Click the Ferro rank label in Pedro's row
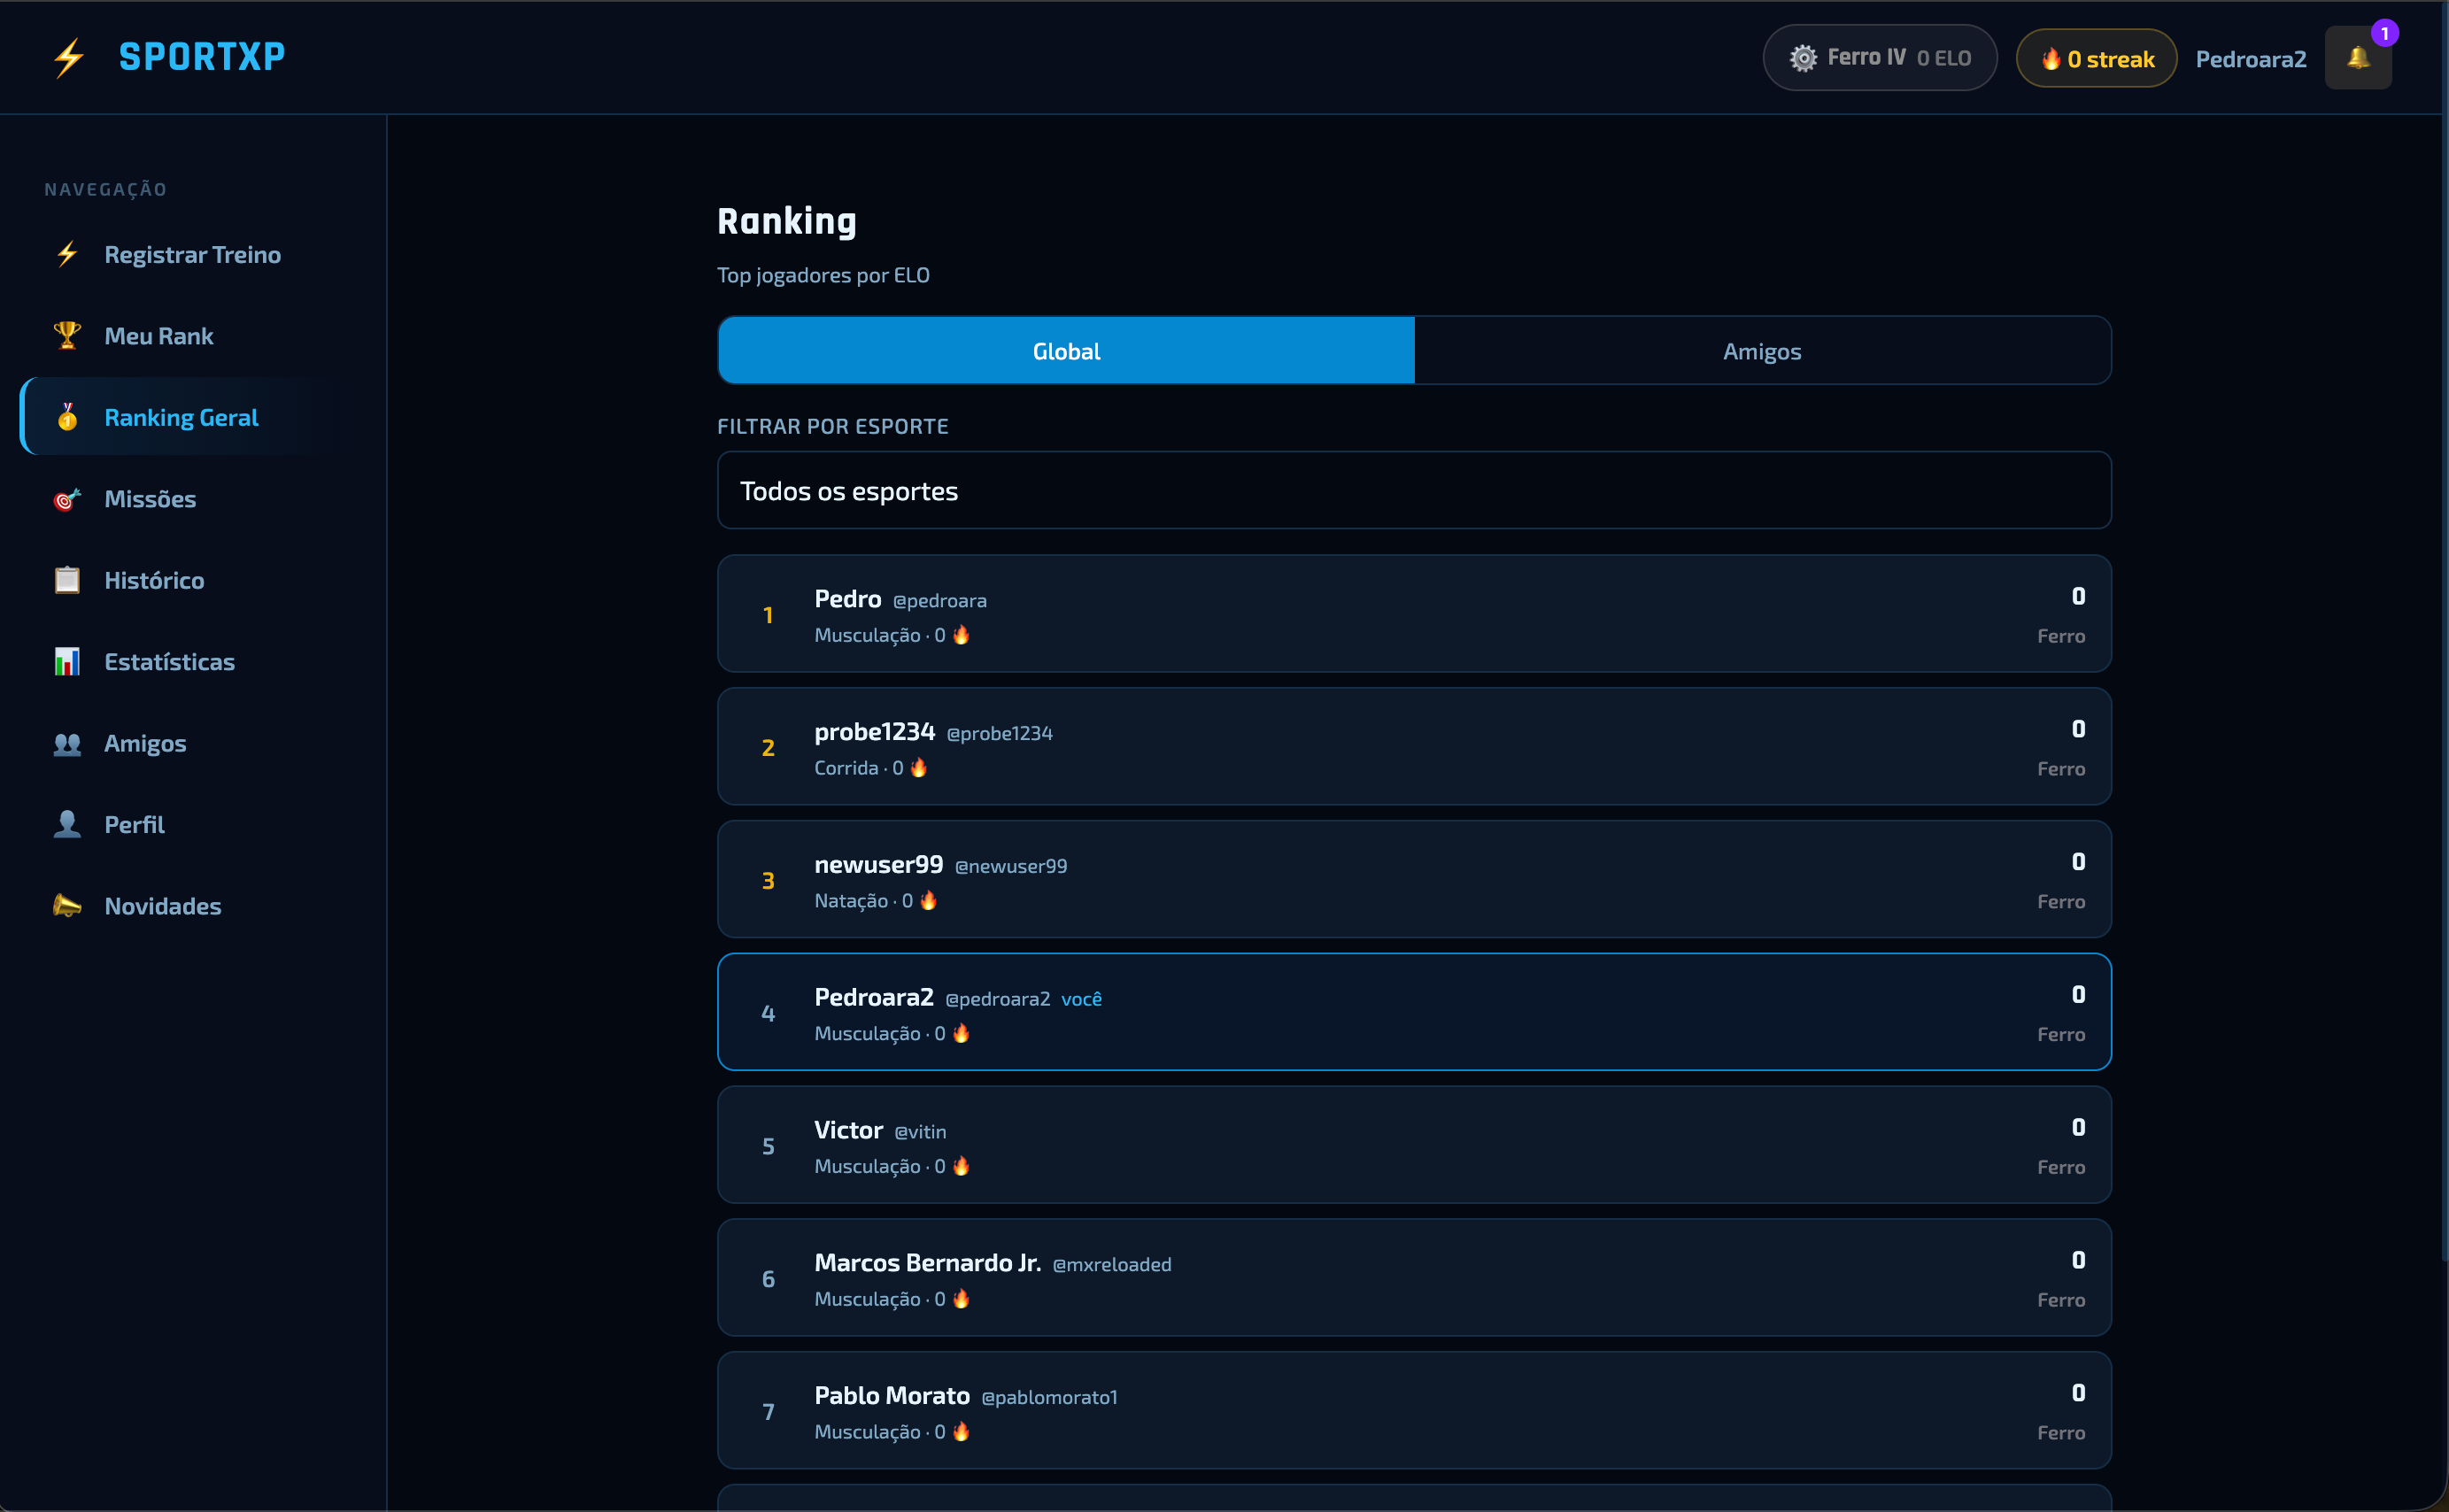2449x1512 pixels. 2061,636
